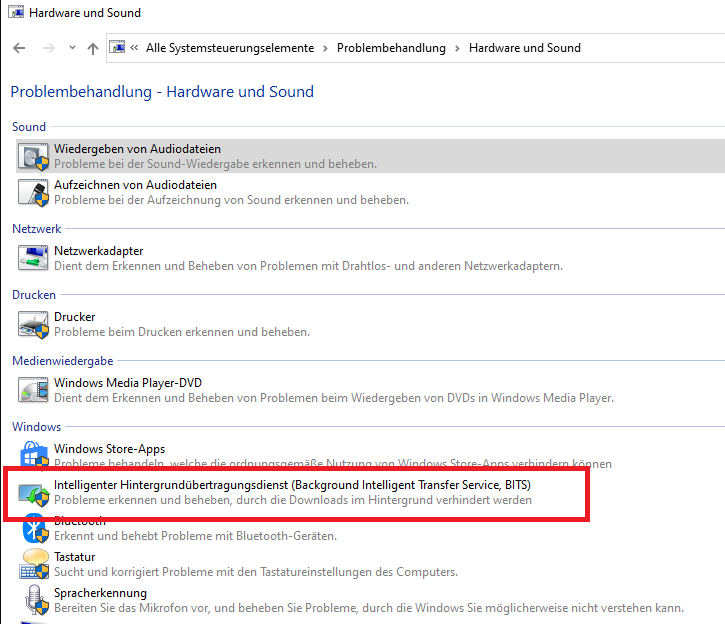Open Aufzeichnen von Audiodateien troubleshooter
The height and width of the screenshot is (624, 725).
click(135, 185)
